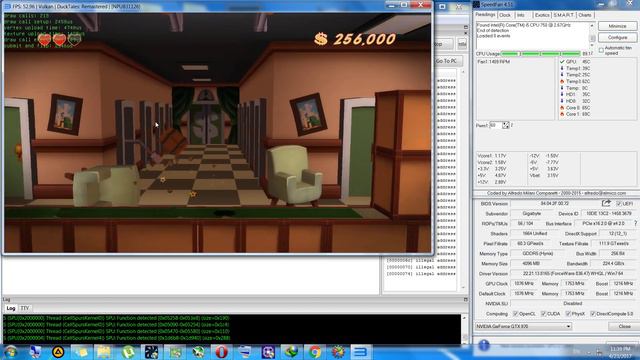This screenshot has width=640, height=360.
Task: Open the Google Chrome taskbar icon
Action: (x=314, y=352)
